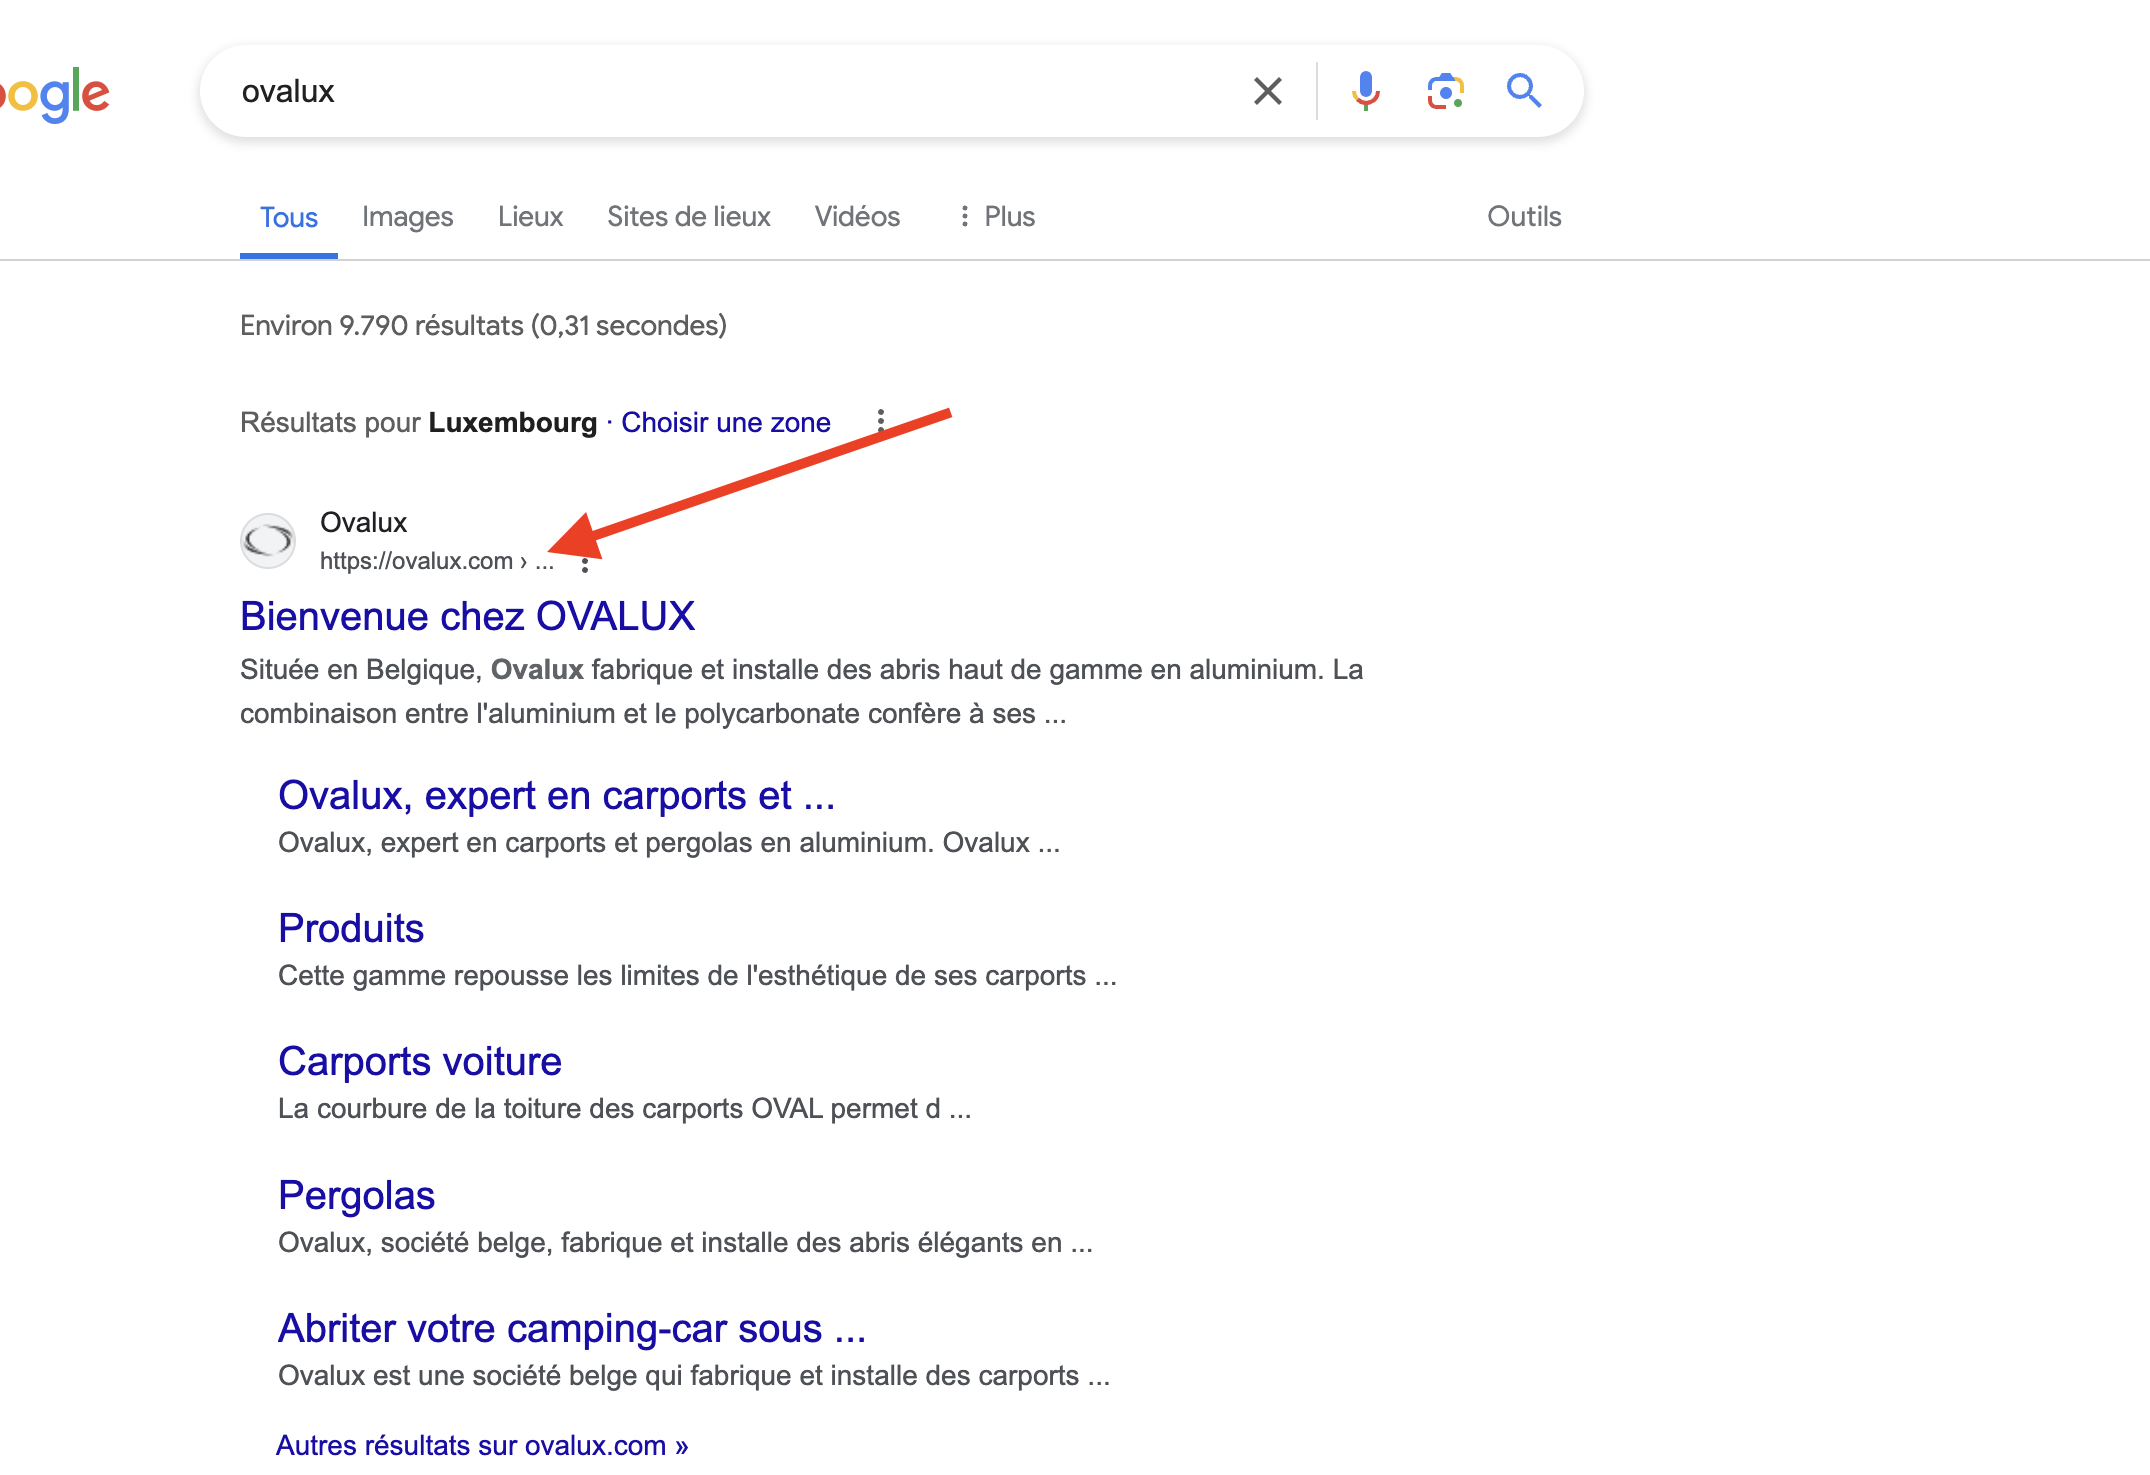
Task: Switch to the Images tab
Action: coord(407,217)
